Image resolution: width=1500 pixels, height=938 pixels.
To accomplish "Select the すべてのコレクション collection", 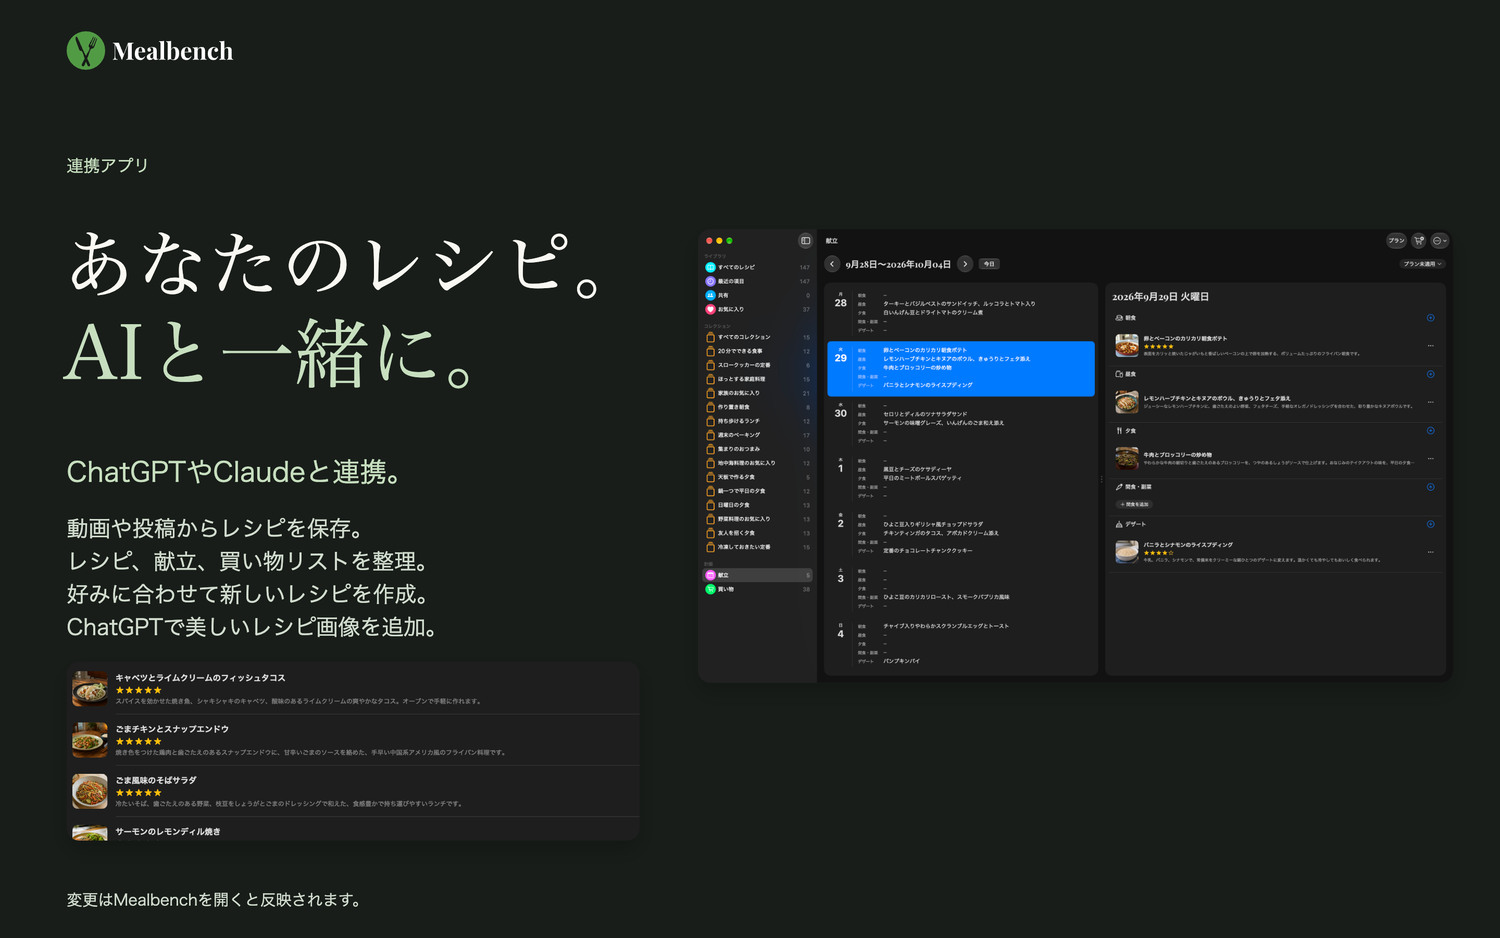I will click(x=758, y=337).
